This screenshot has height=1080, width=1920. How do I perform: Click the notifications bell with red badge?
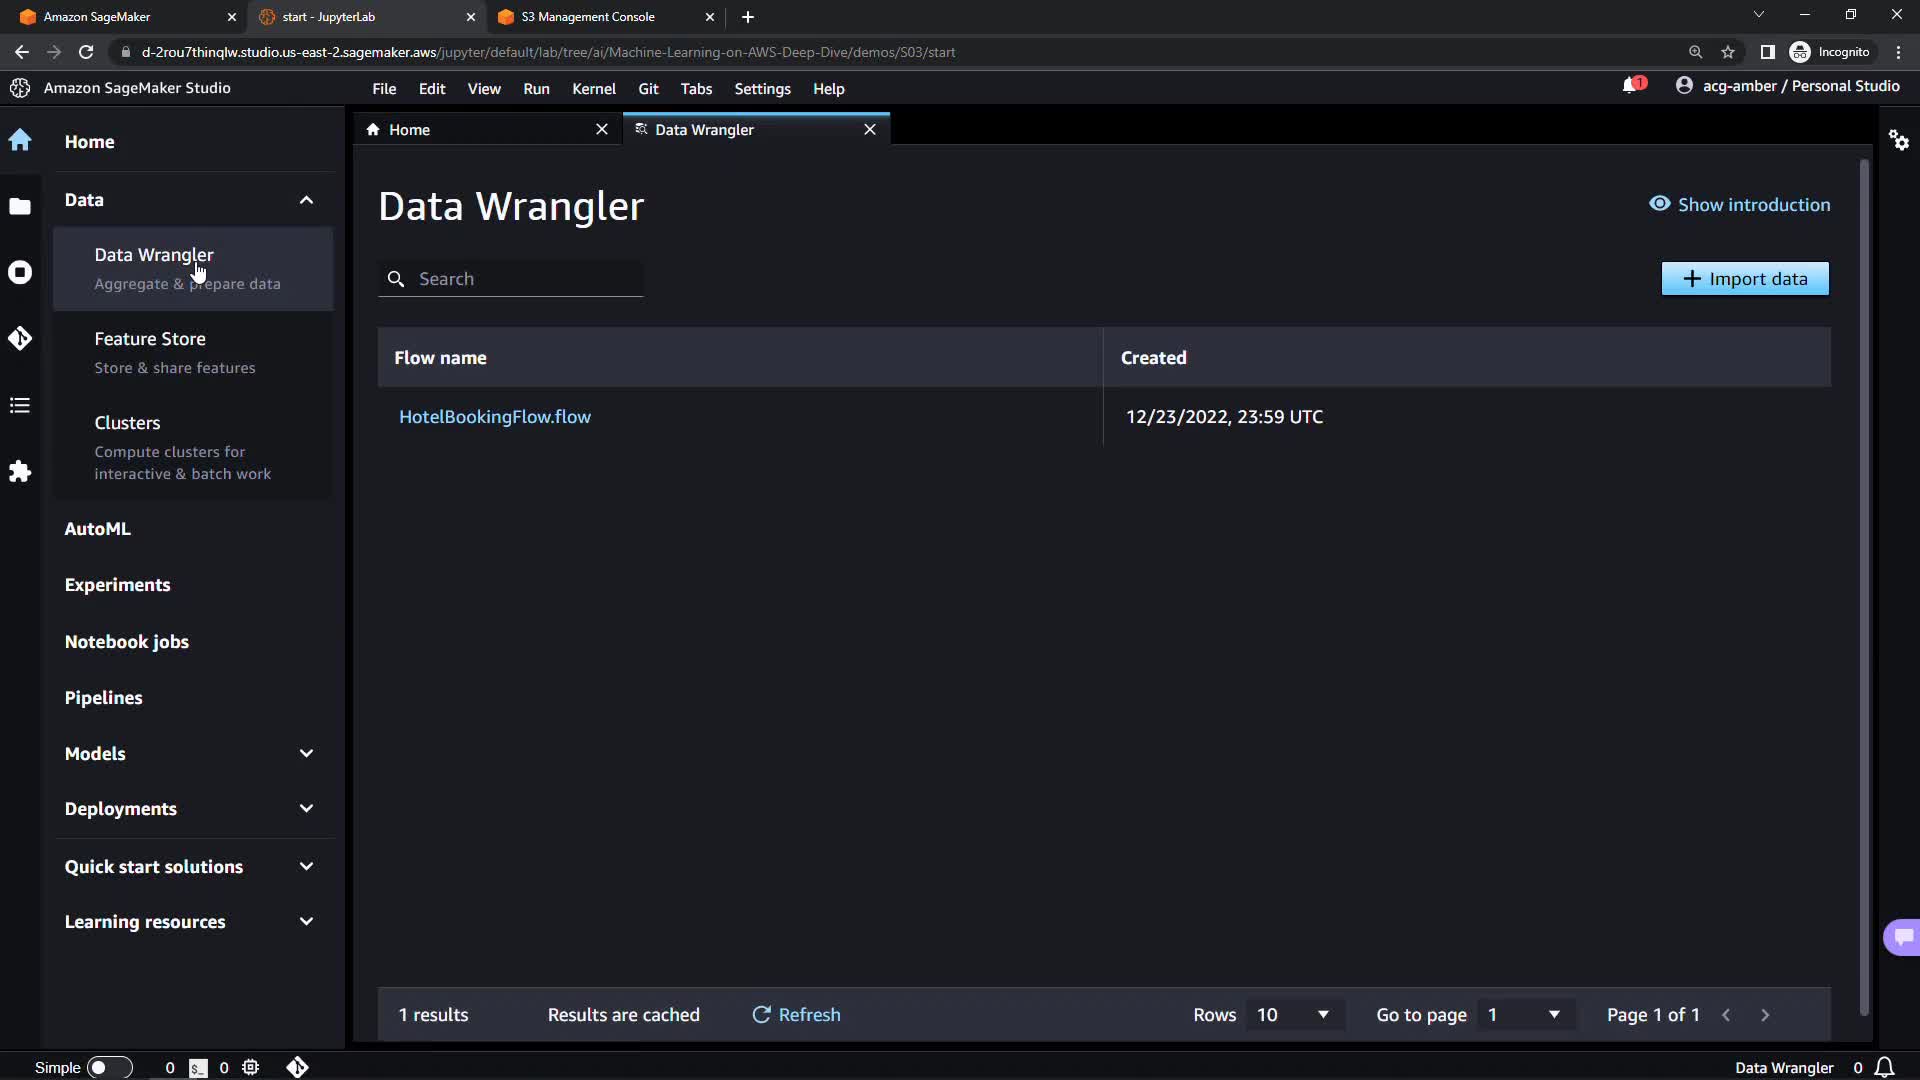pyautogui.click(x=1632, y=86)
